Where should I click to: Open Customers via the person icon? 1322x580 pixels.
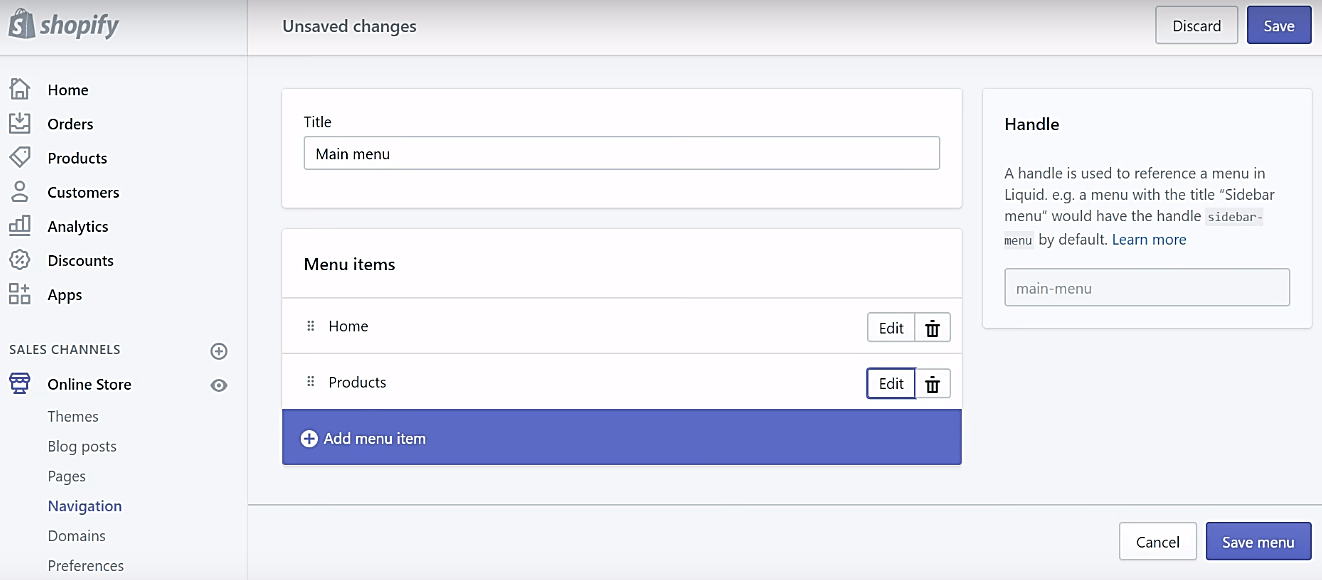[19, 191]
